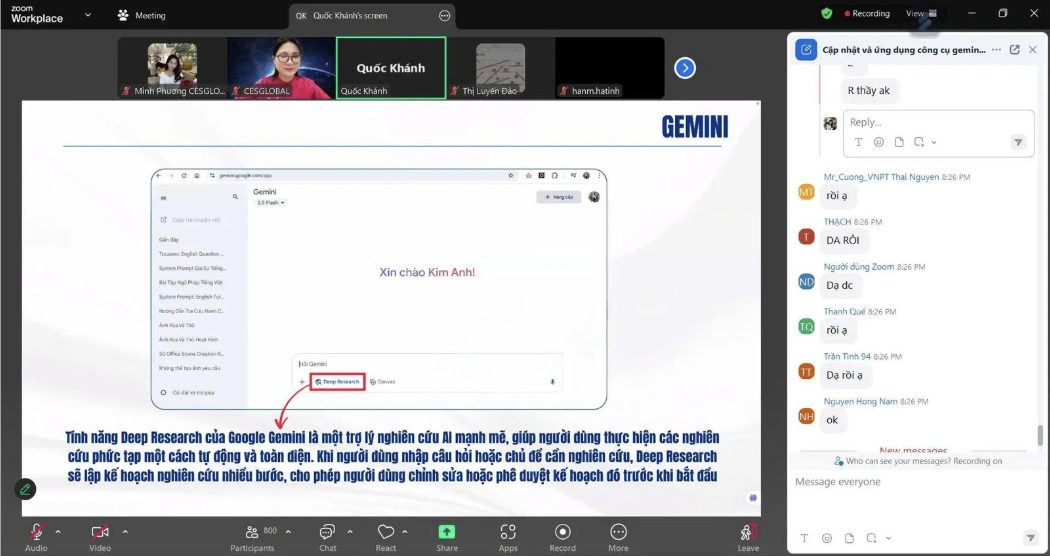The width and height of the screenshot is (1050, 556).
Task: Click Trần Tình 94 sender name
Action: tap(847, 356)
